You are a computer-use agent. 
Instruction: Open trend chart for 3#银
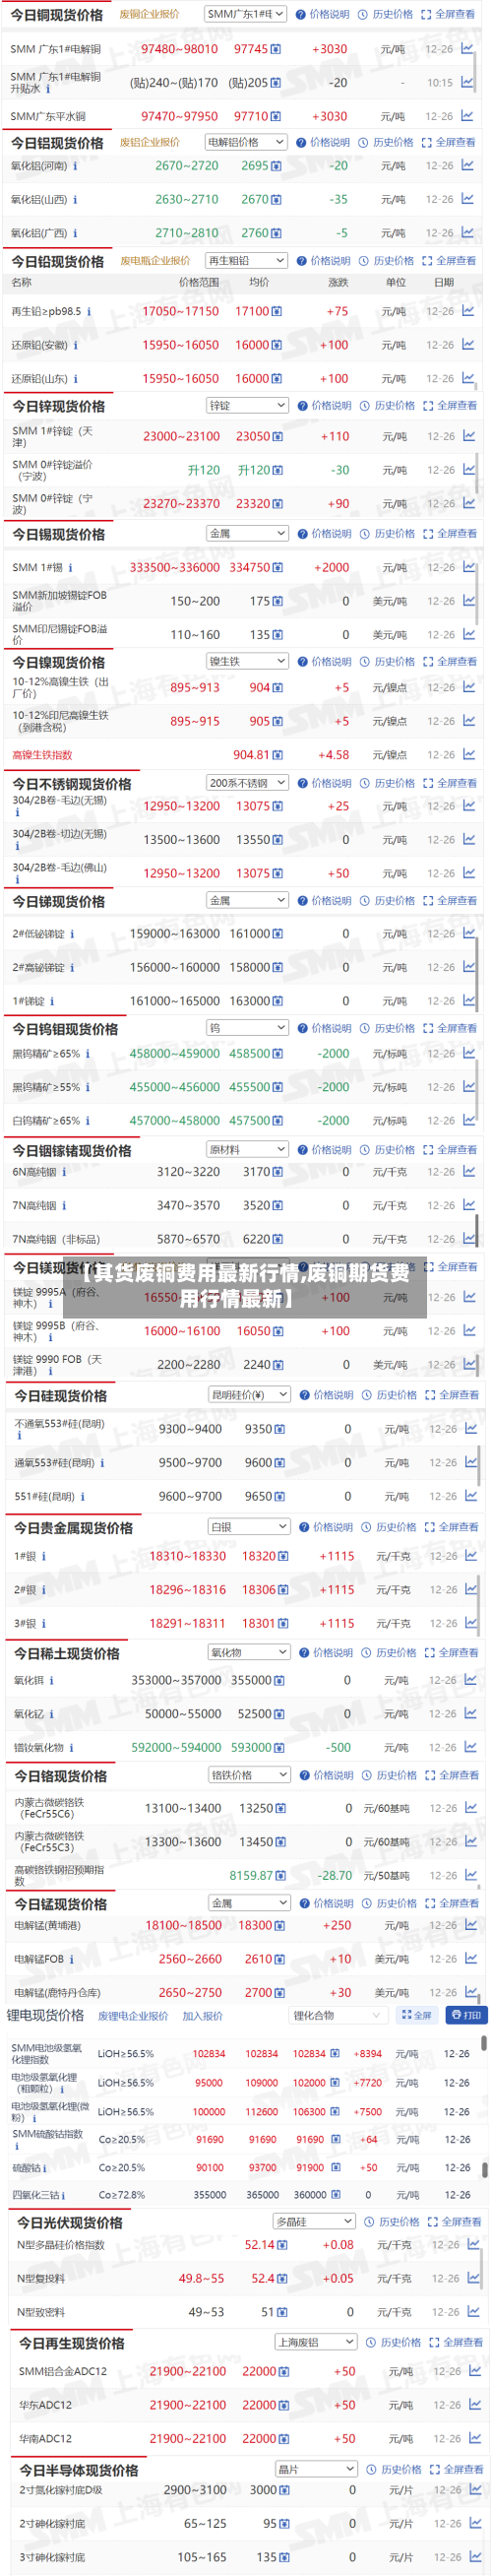coord(470,1623)
